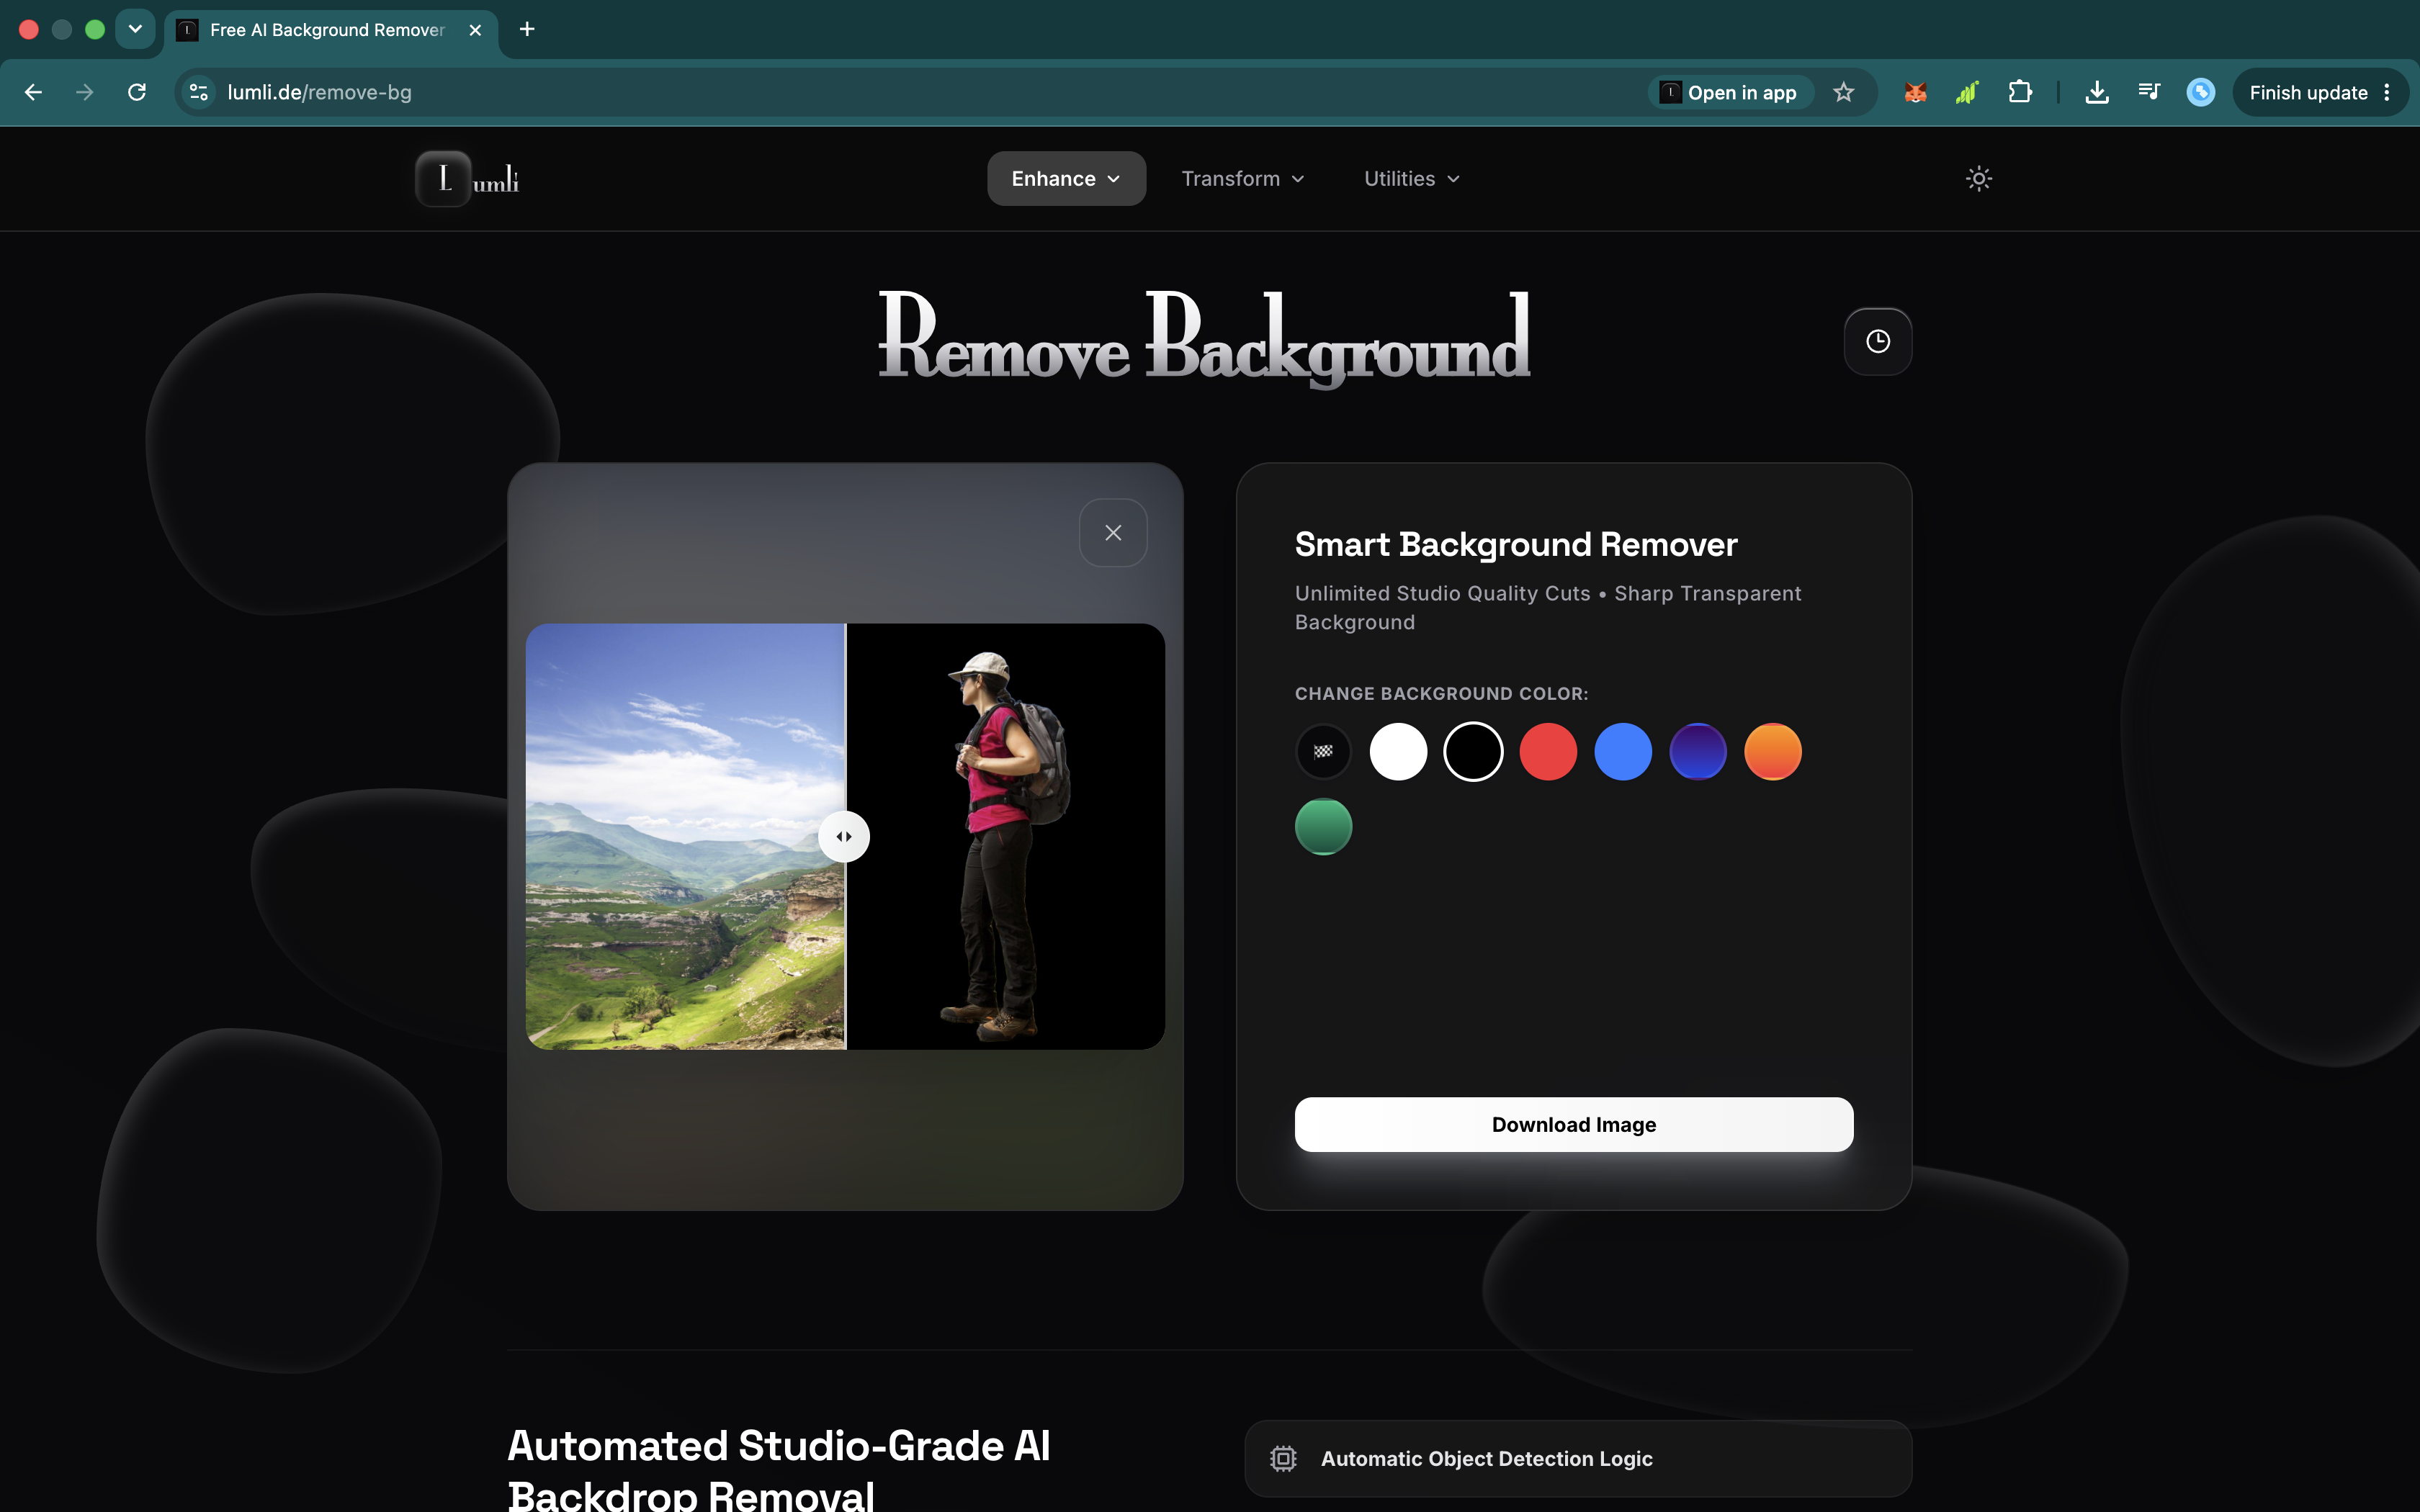Open a new browser tab

(x=527, y=30)
